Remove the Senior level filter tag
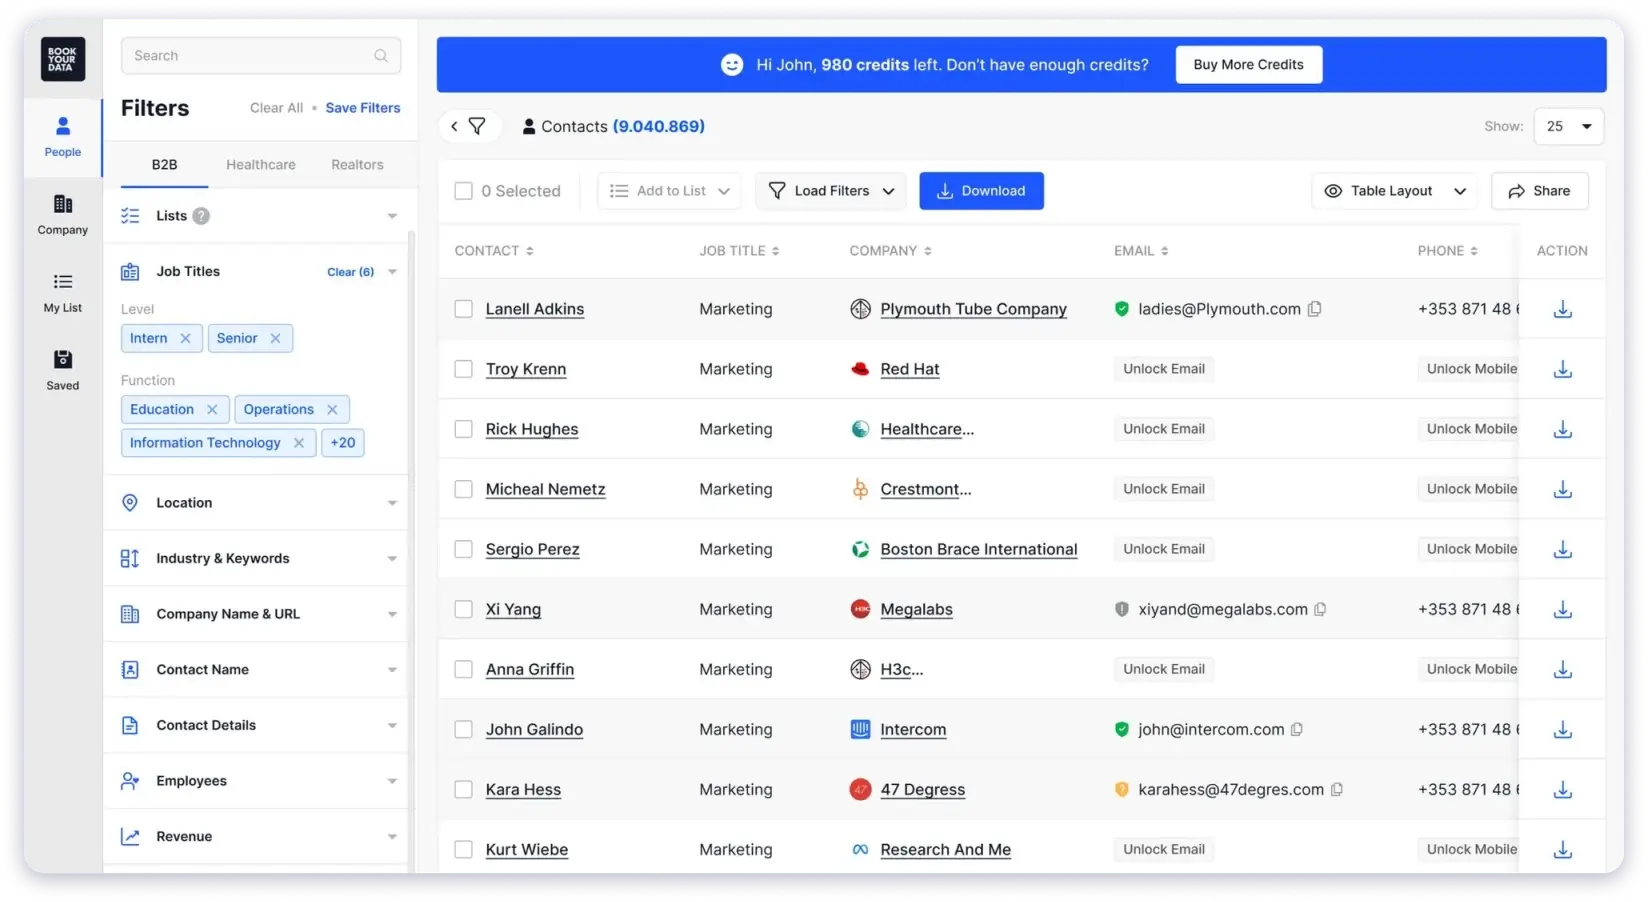This screenshot has height=902, width=1648. [x=275, y=338]
